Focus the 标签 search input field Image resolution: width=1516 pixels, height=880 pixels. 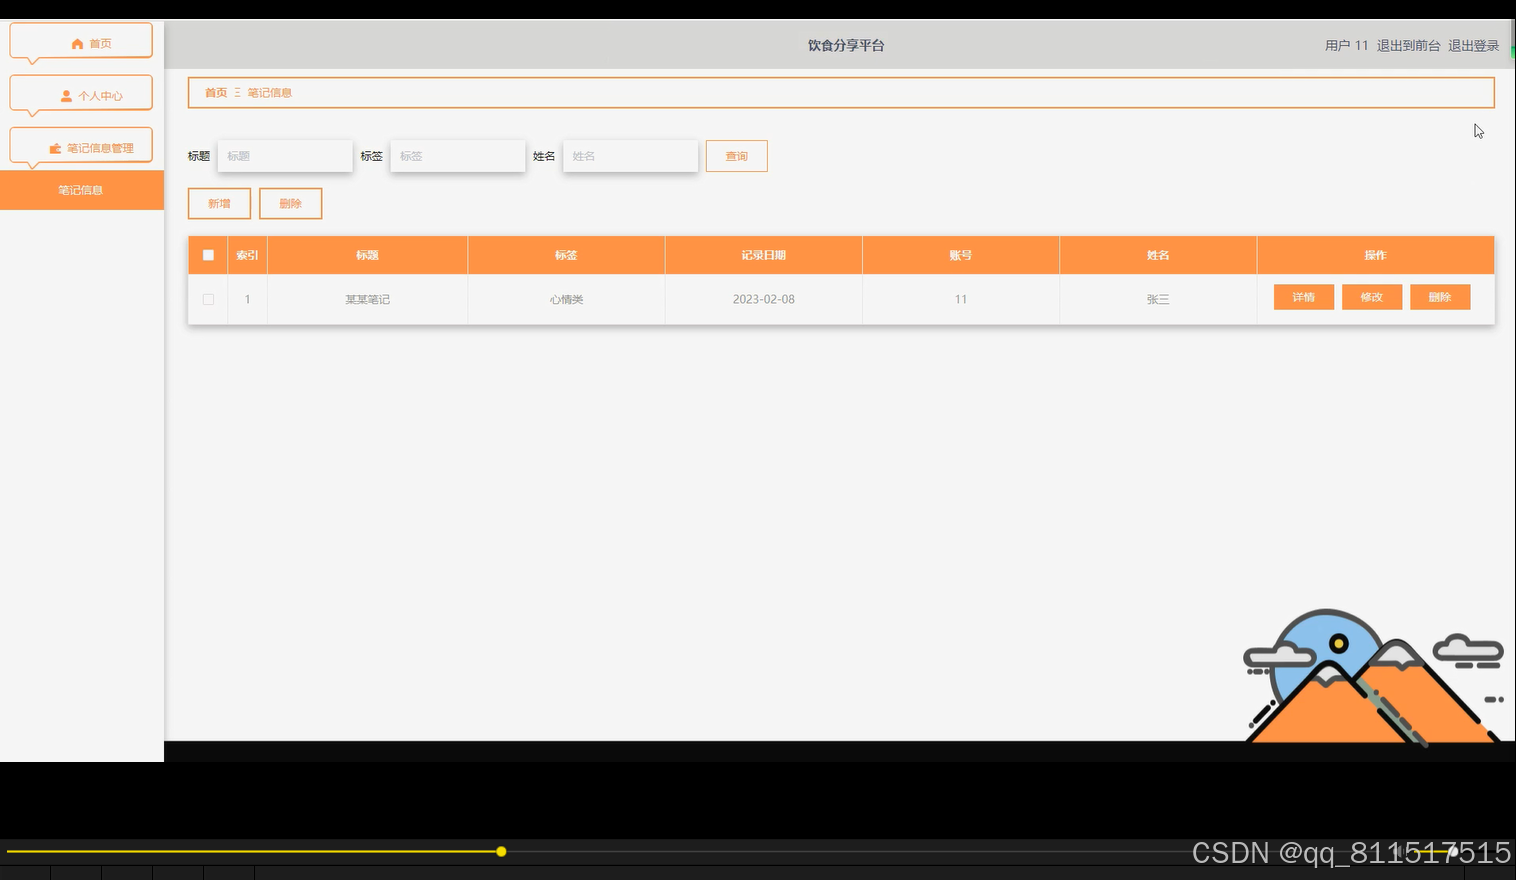458,156
